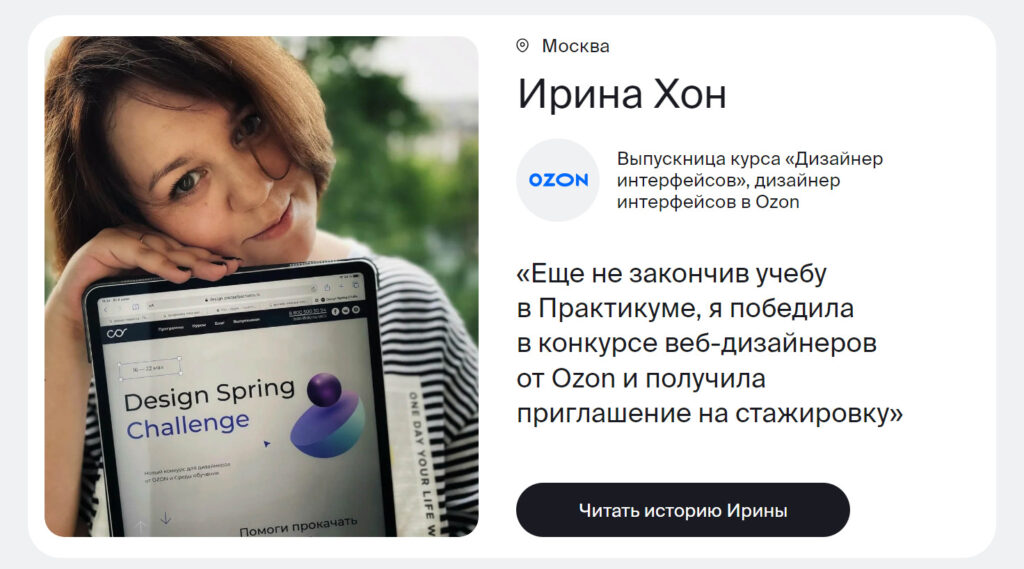Click the down arrow on the tablet page
The width and height of the screenshot is (1024, 569).
tap(166, 518)
